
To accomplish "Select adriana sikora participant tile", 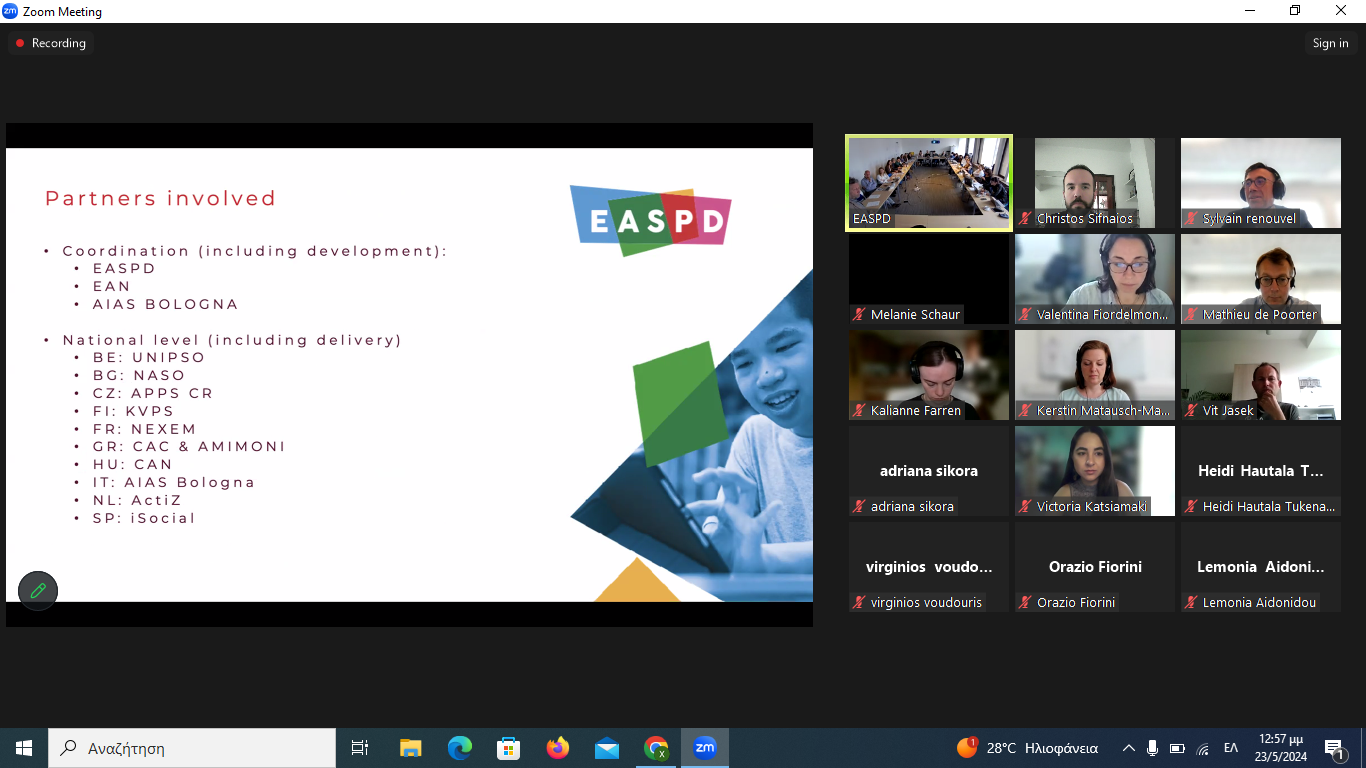I will 929,471.
